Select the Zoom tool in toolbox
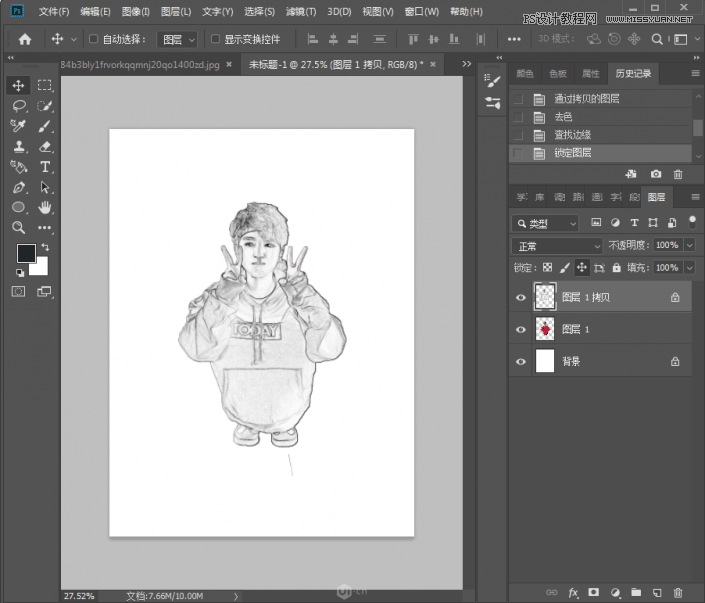The width and height of the screenshot is (705, 603). pos(18,228)
